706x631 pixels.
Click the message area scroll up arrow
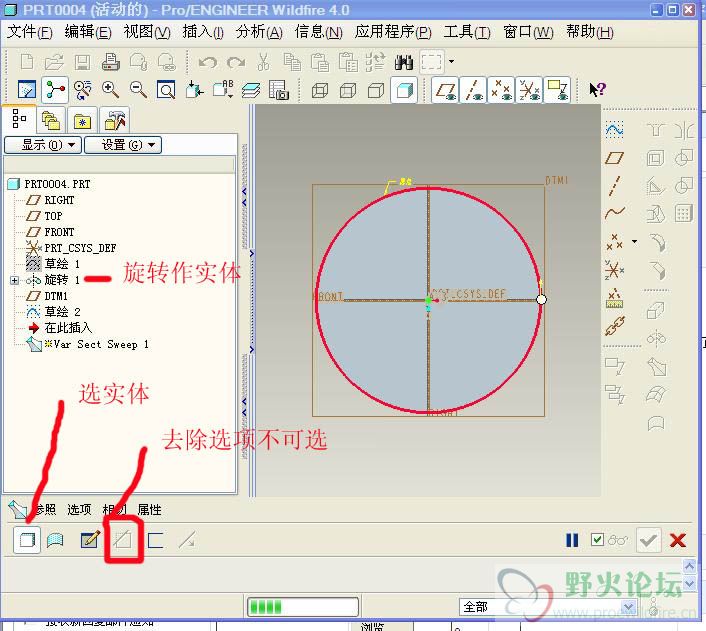point(689,566)
